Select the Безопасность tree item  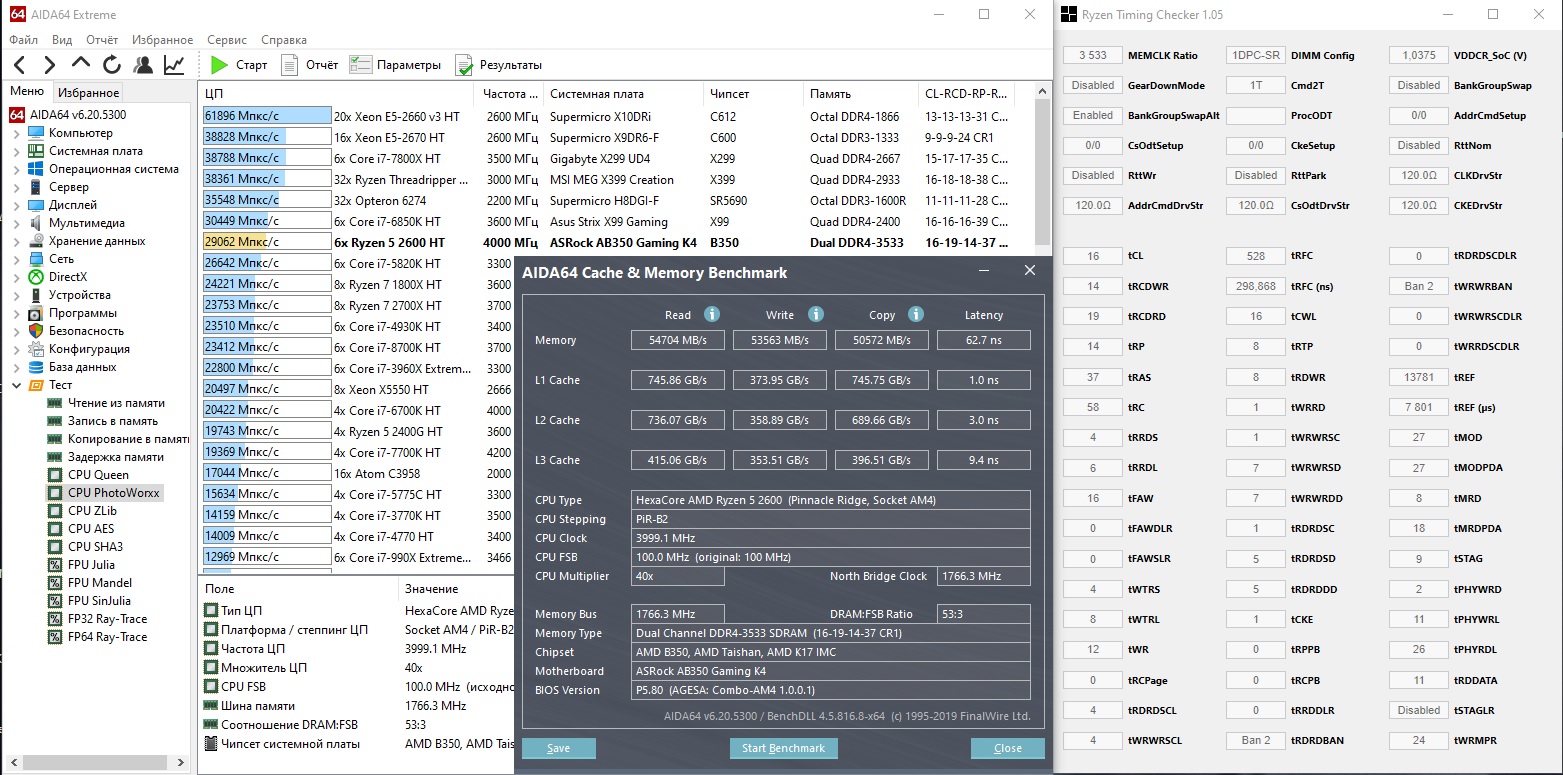click(x=76, y=331)
